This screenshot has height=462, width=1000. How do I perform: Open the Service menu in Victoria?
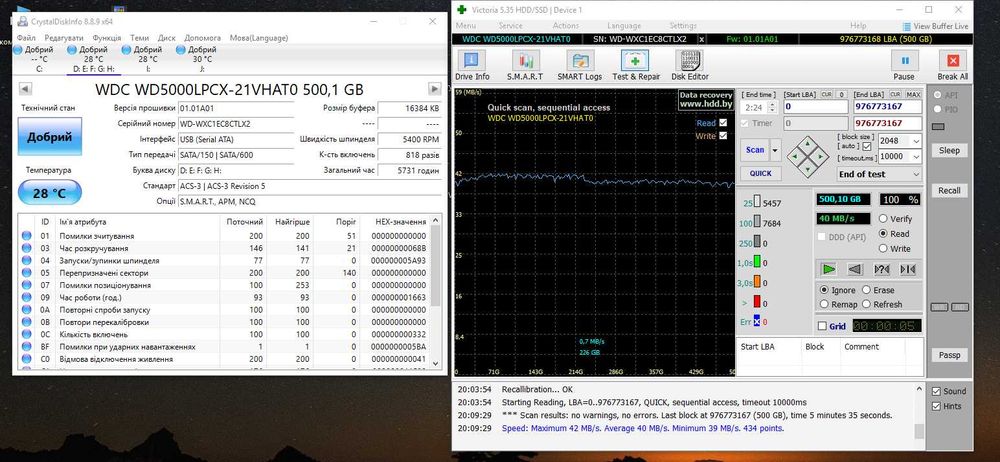(x=510, y=26)
